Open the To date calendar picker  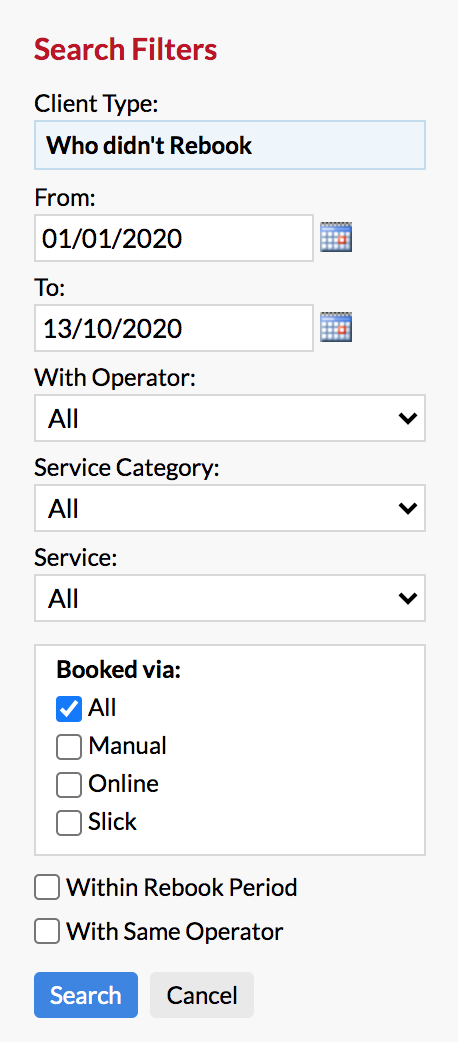(x=336, y=327)
